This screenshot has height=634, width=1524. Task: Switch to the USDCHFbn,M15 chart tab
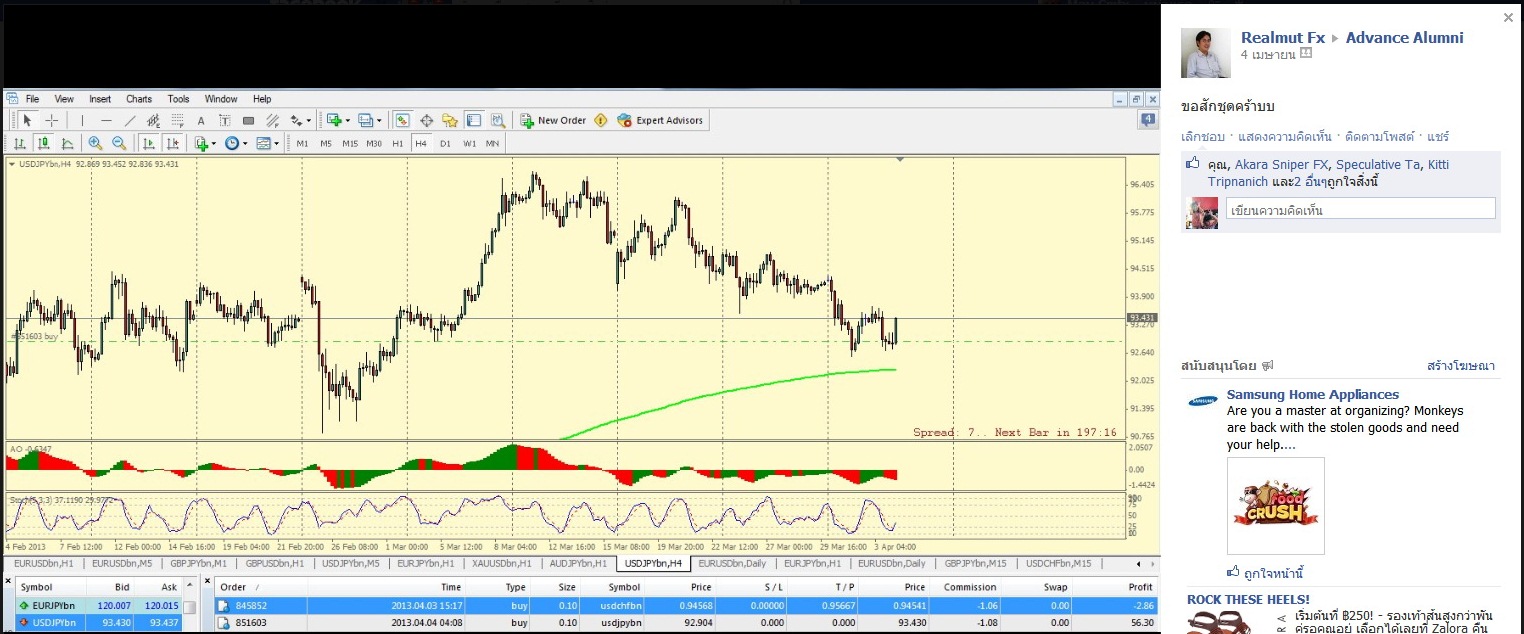click(1059, 564)
